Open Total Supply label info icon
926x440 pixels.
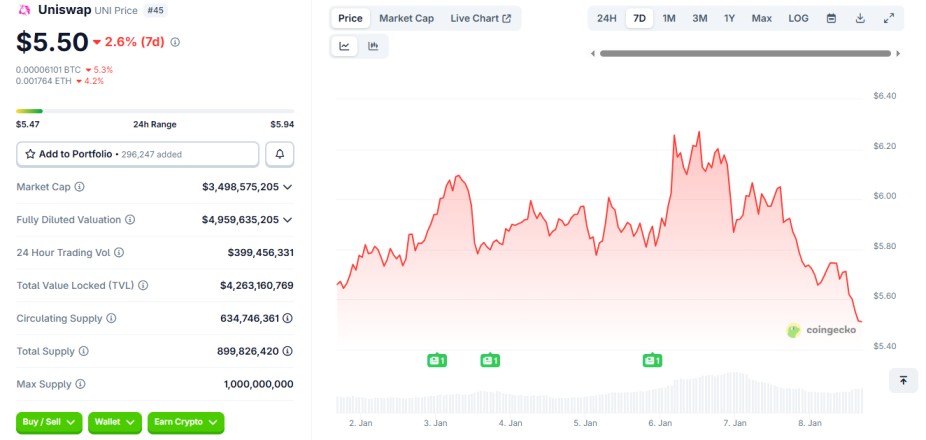click(84, 351)
